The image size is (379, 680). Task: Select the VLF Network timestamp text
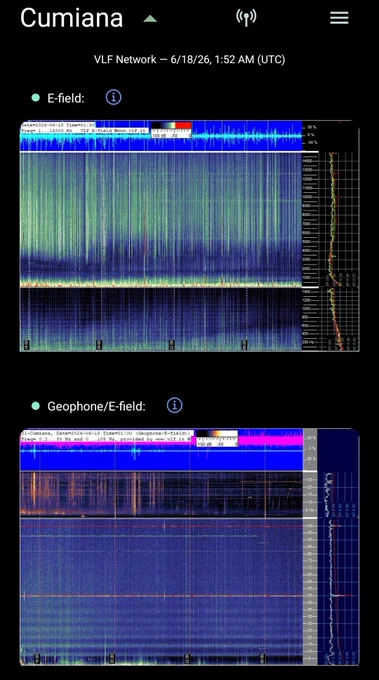pyautogui.click(x=190, y=59)
